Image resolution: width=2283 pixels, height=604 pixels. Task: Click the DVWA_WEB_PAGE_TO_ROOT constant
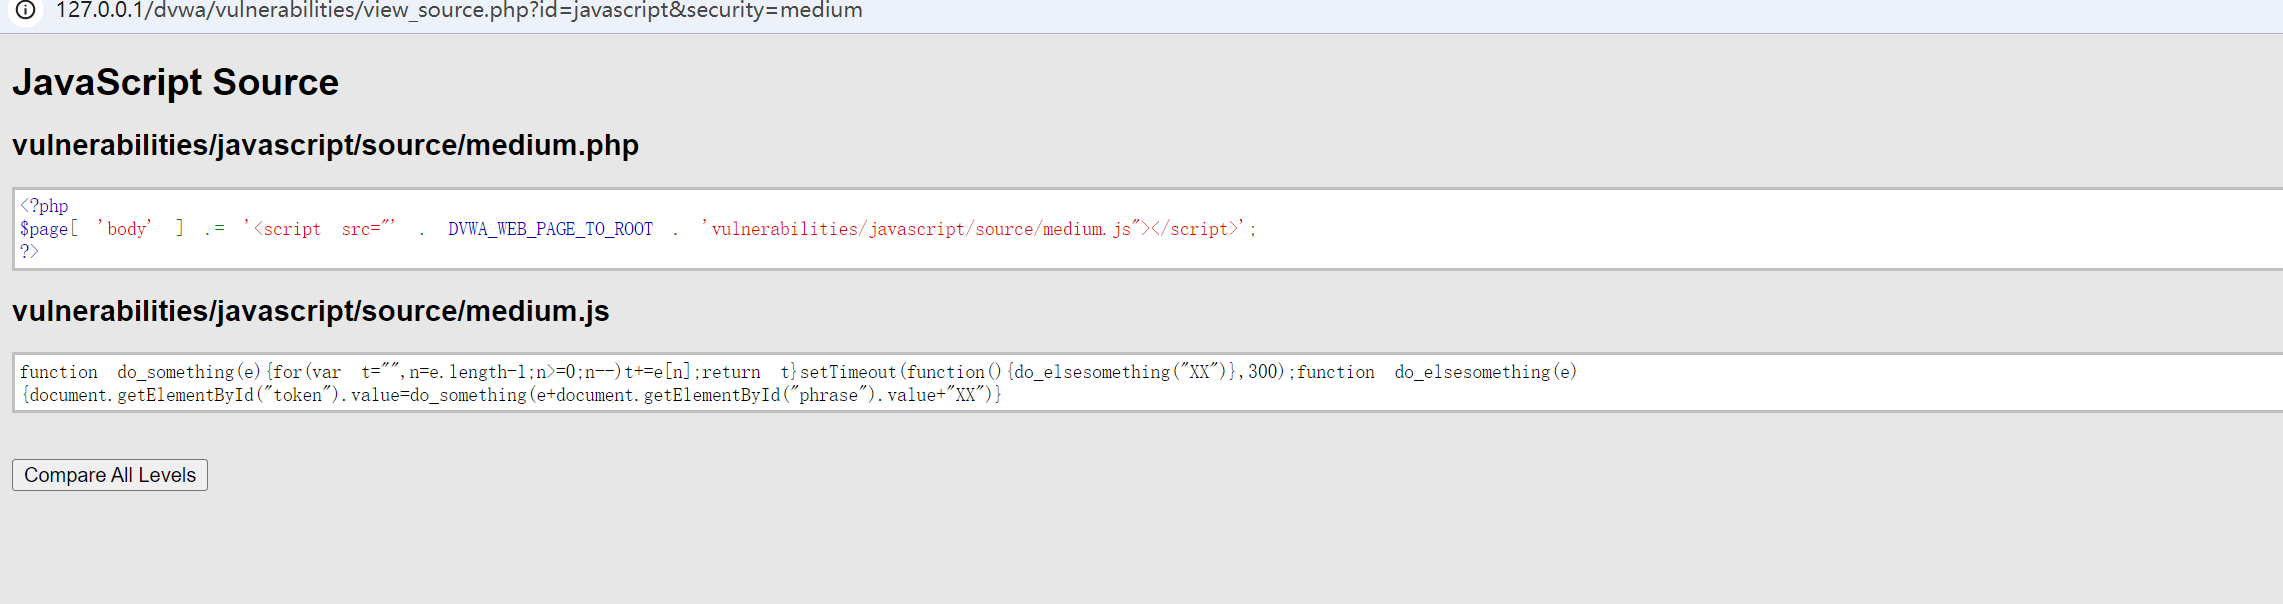(550, 229)
